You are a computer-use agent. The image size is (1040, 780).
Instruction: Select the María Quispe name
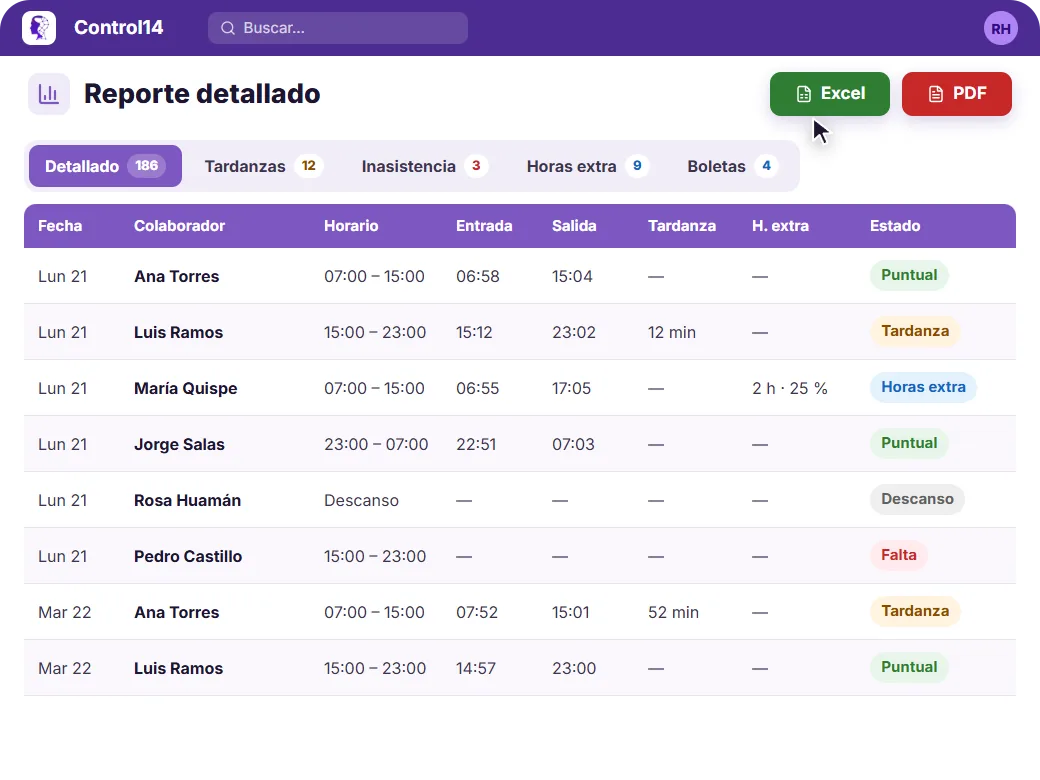pyautogui.click(x=185, y=388)
